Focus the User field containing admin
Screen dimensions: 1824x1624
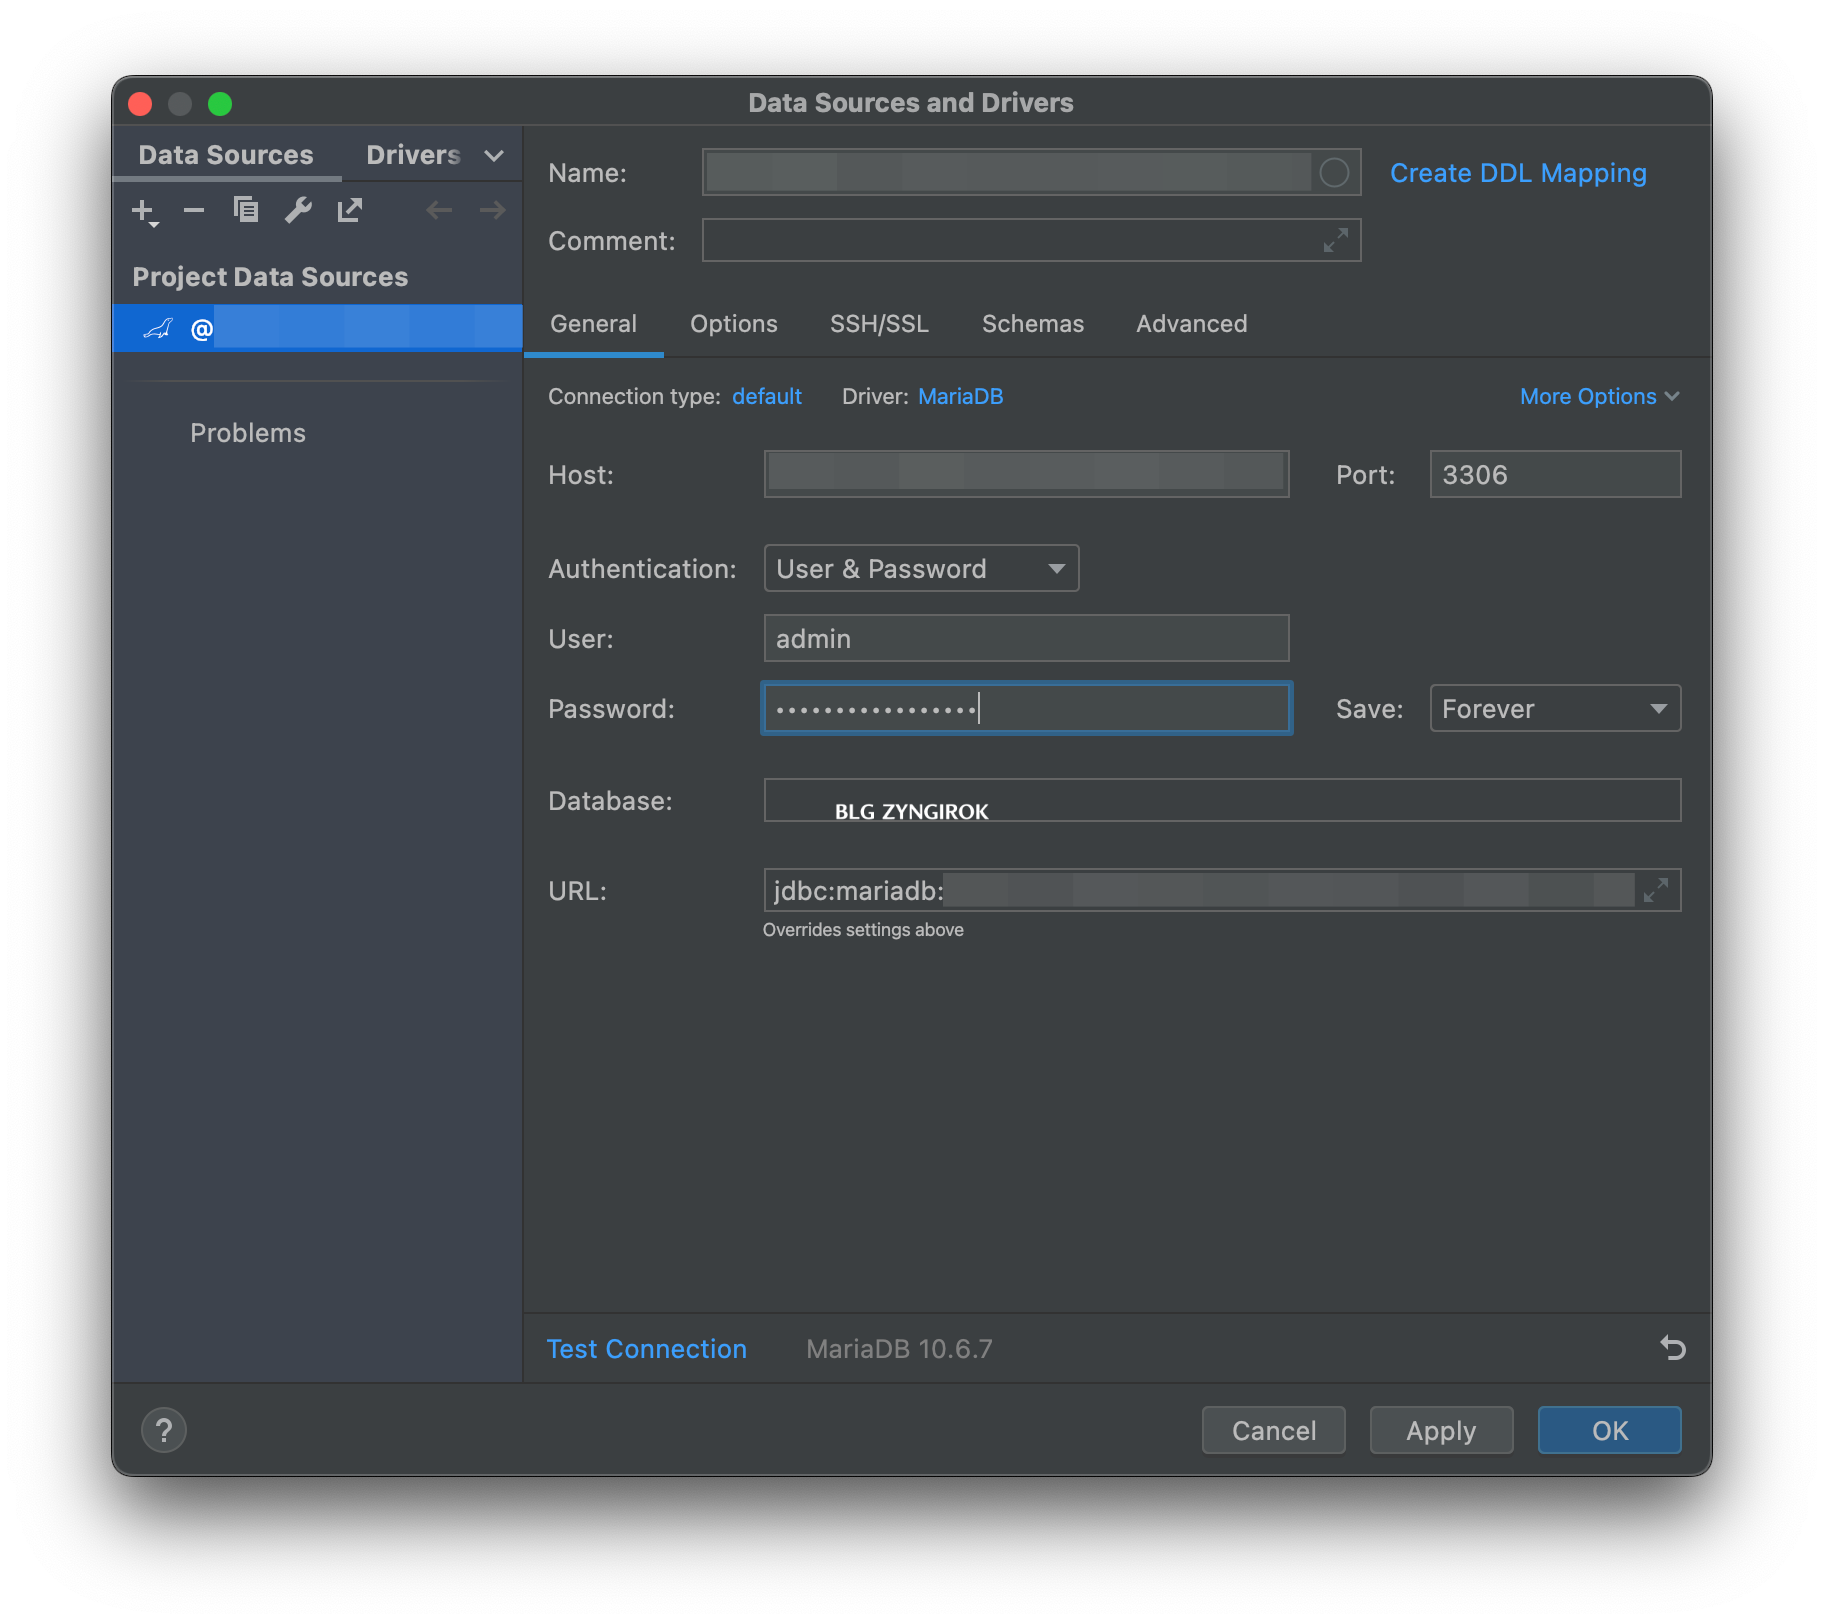tap(1027, 638)
